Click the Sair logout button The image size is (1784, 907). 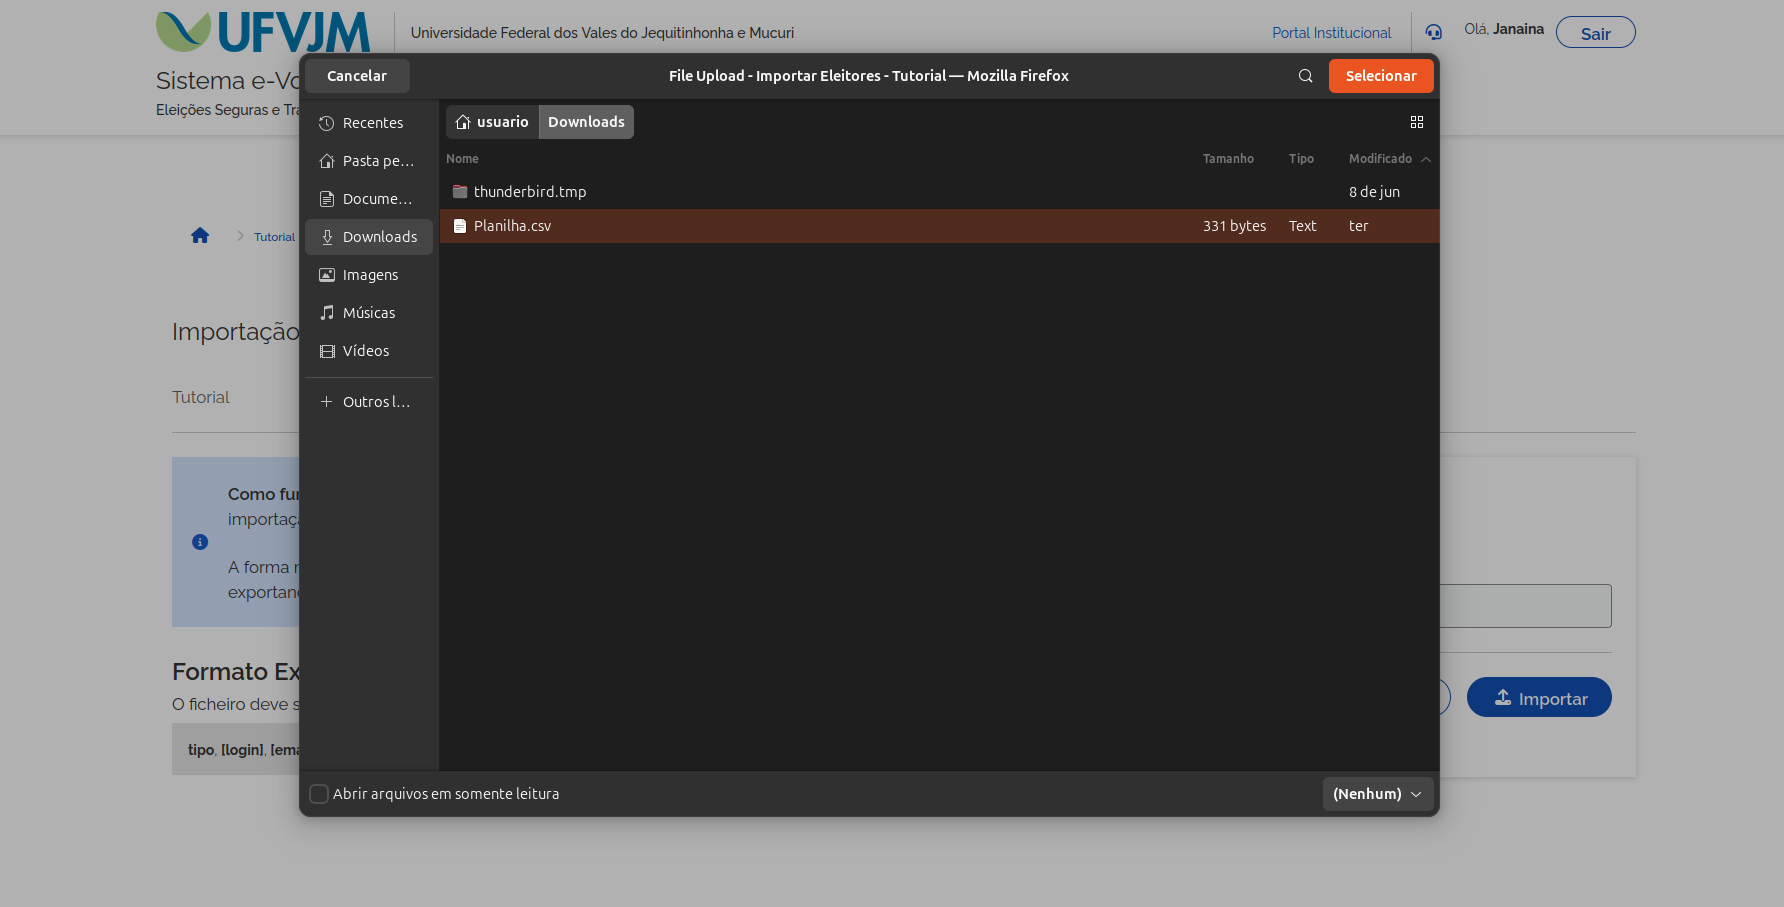[x=1596, y=33]
